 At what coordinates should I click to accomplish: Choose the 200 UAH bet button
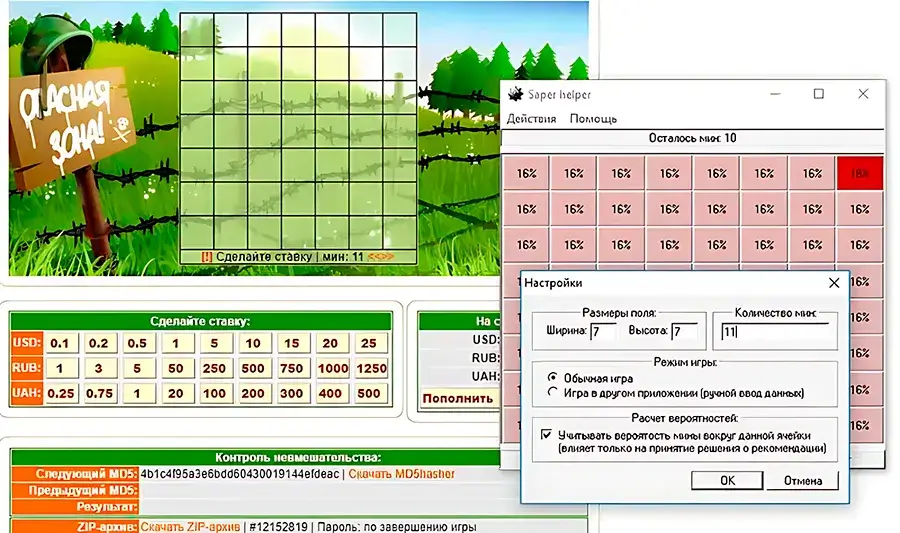point(253,394)
